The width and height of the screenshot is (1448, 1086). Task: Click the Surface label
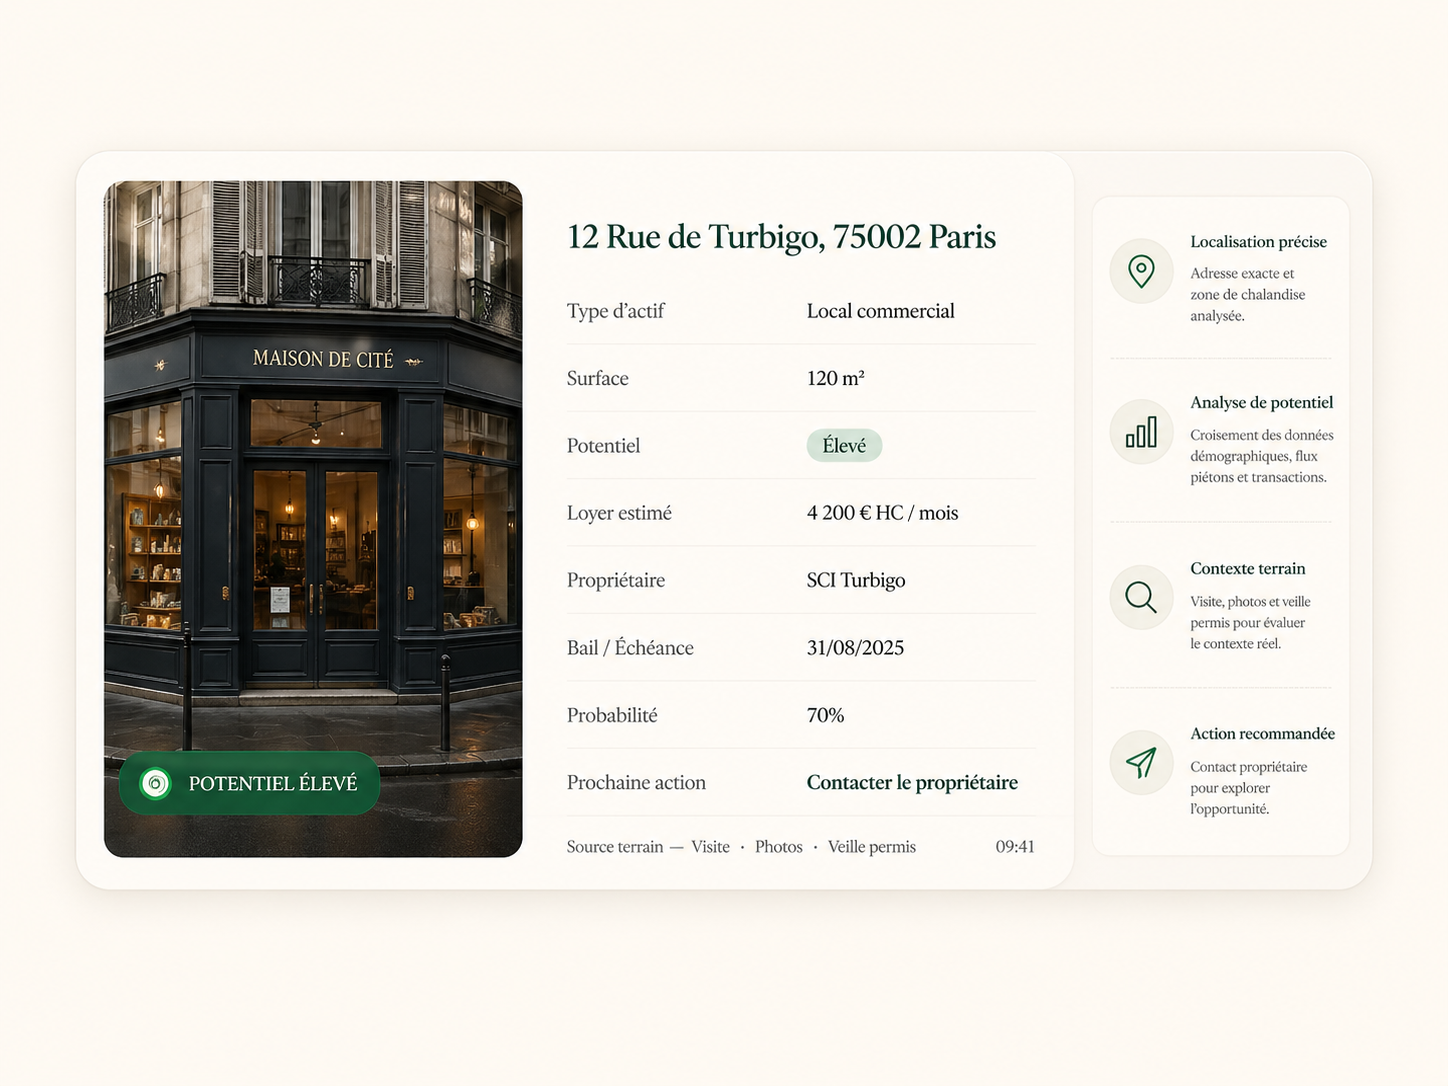[x=598, y=378]
